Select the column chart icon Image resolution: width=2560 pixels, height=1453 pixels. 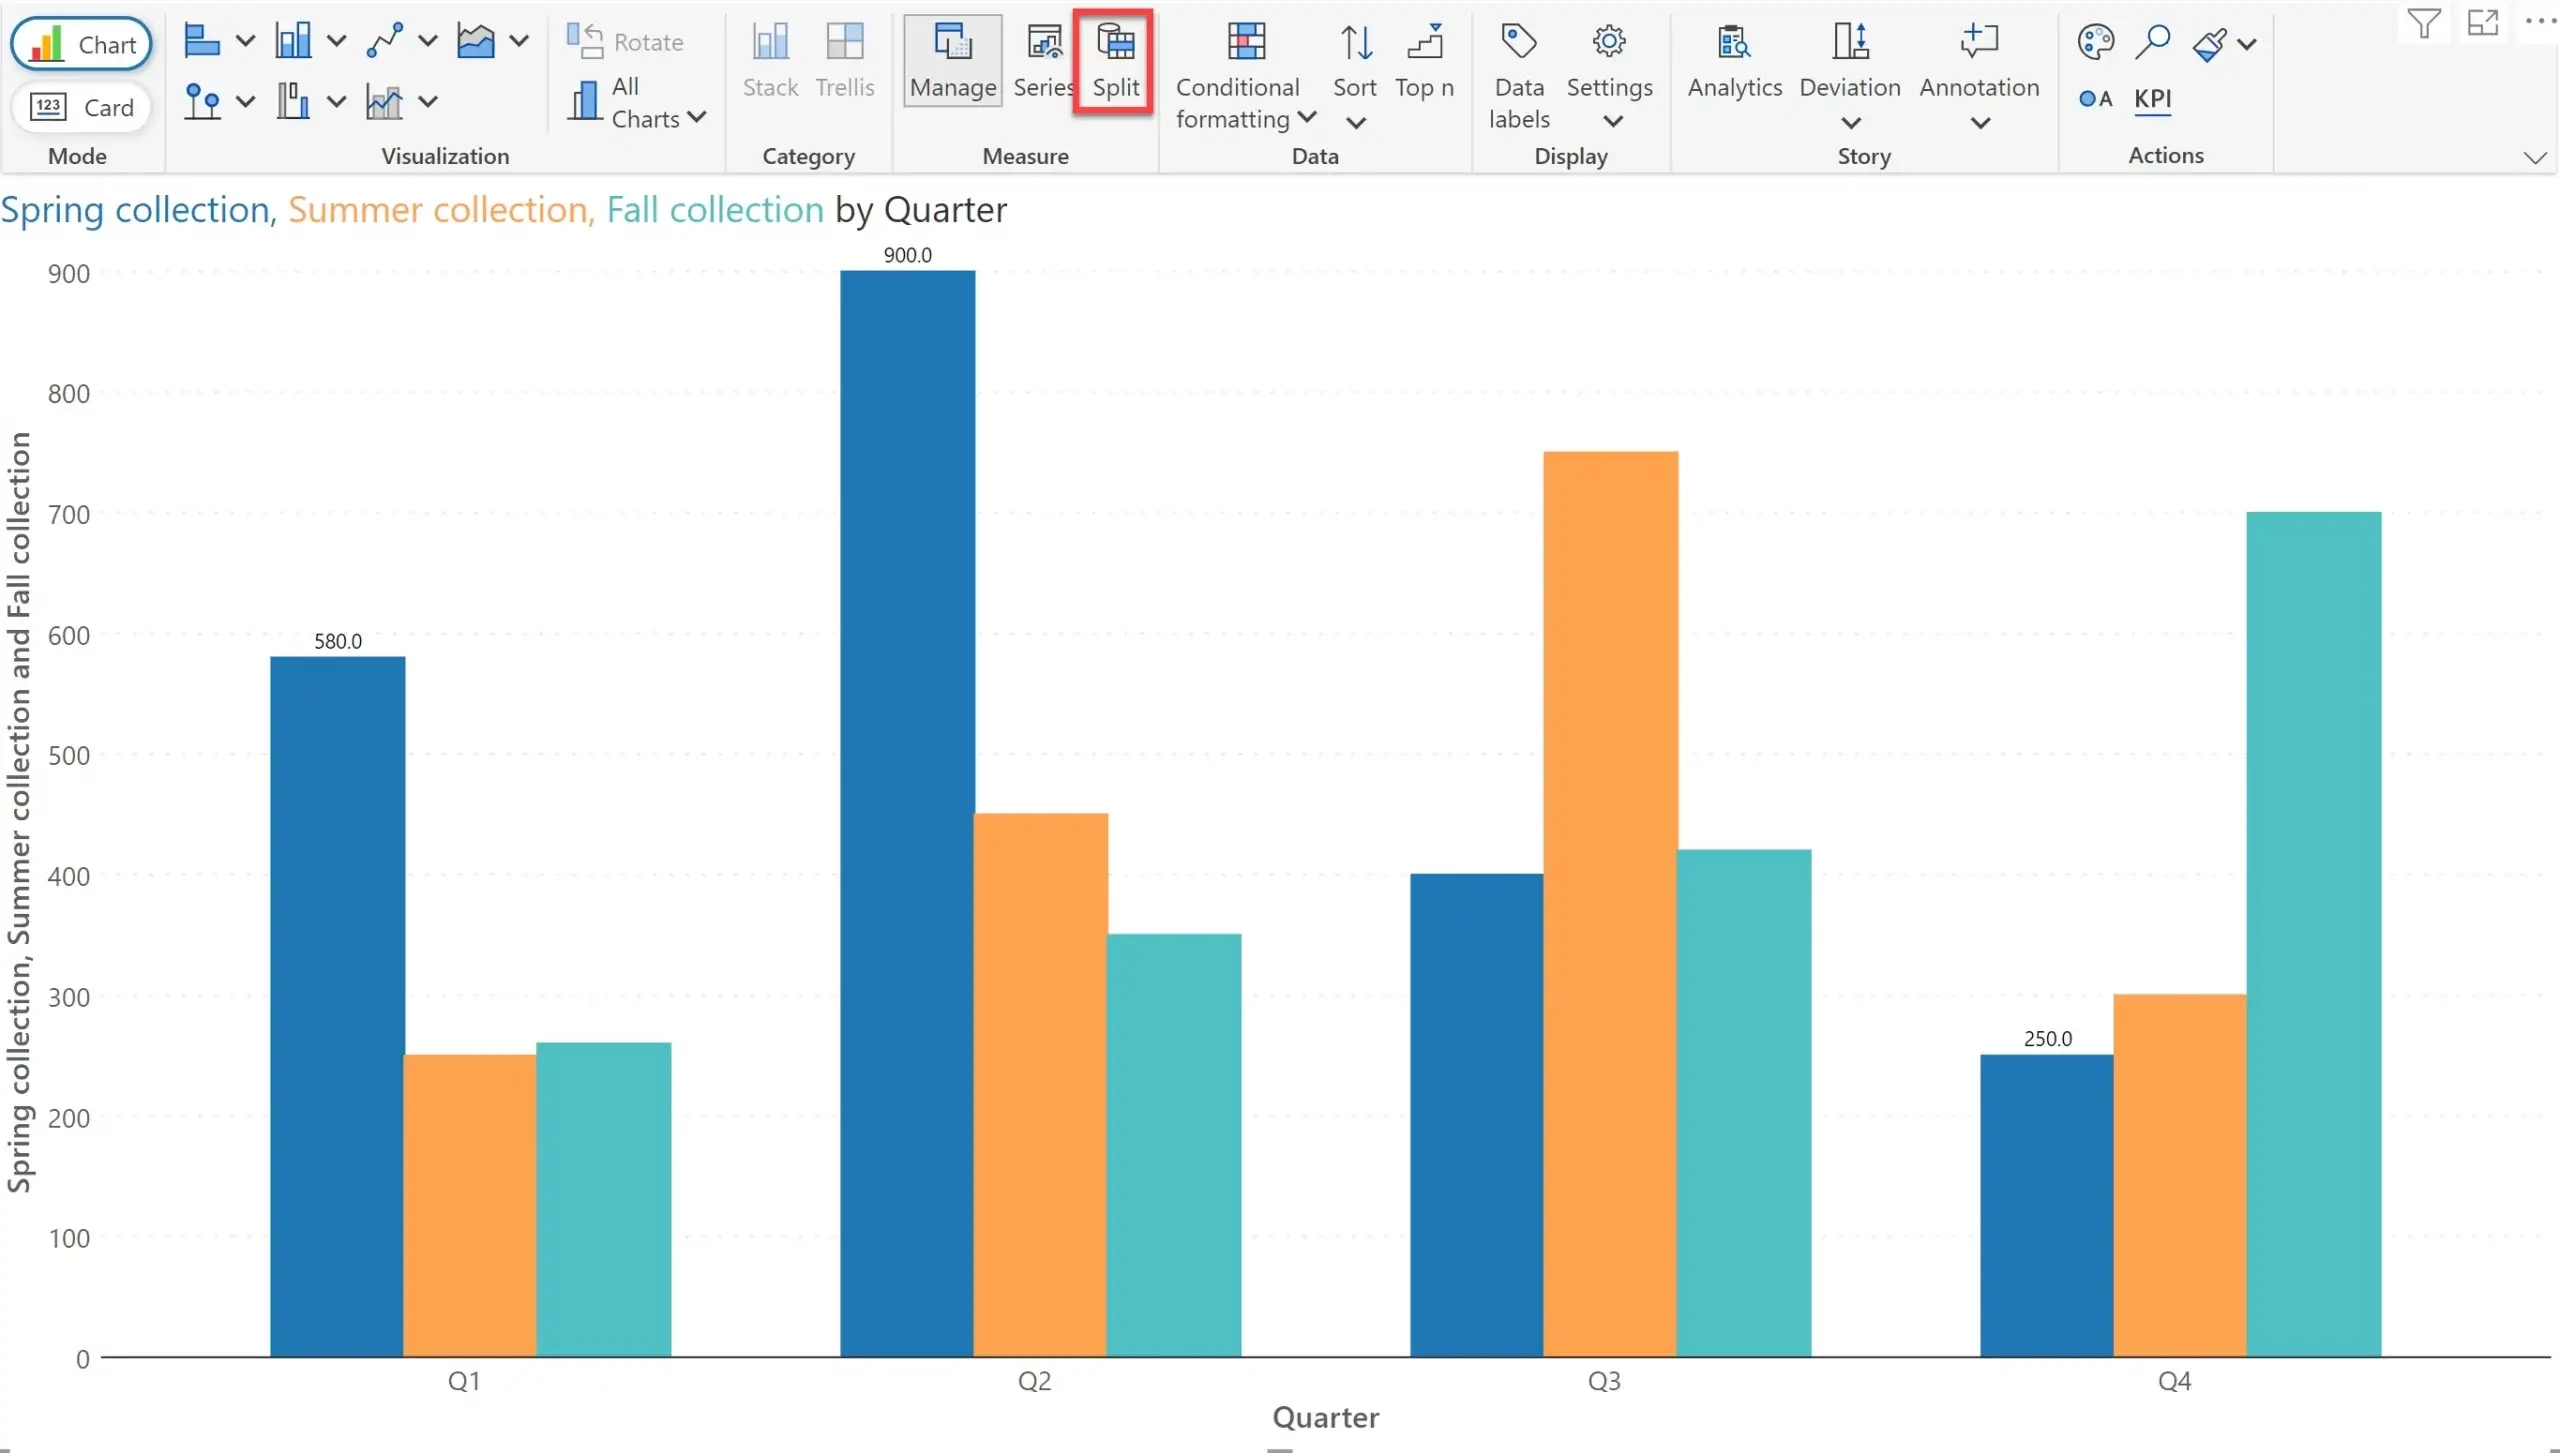(x=293, y=41)
